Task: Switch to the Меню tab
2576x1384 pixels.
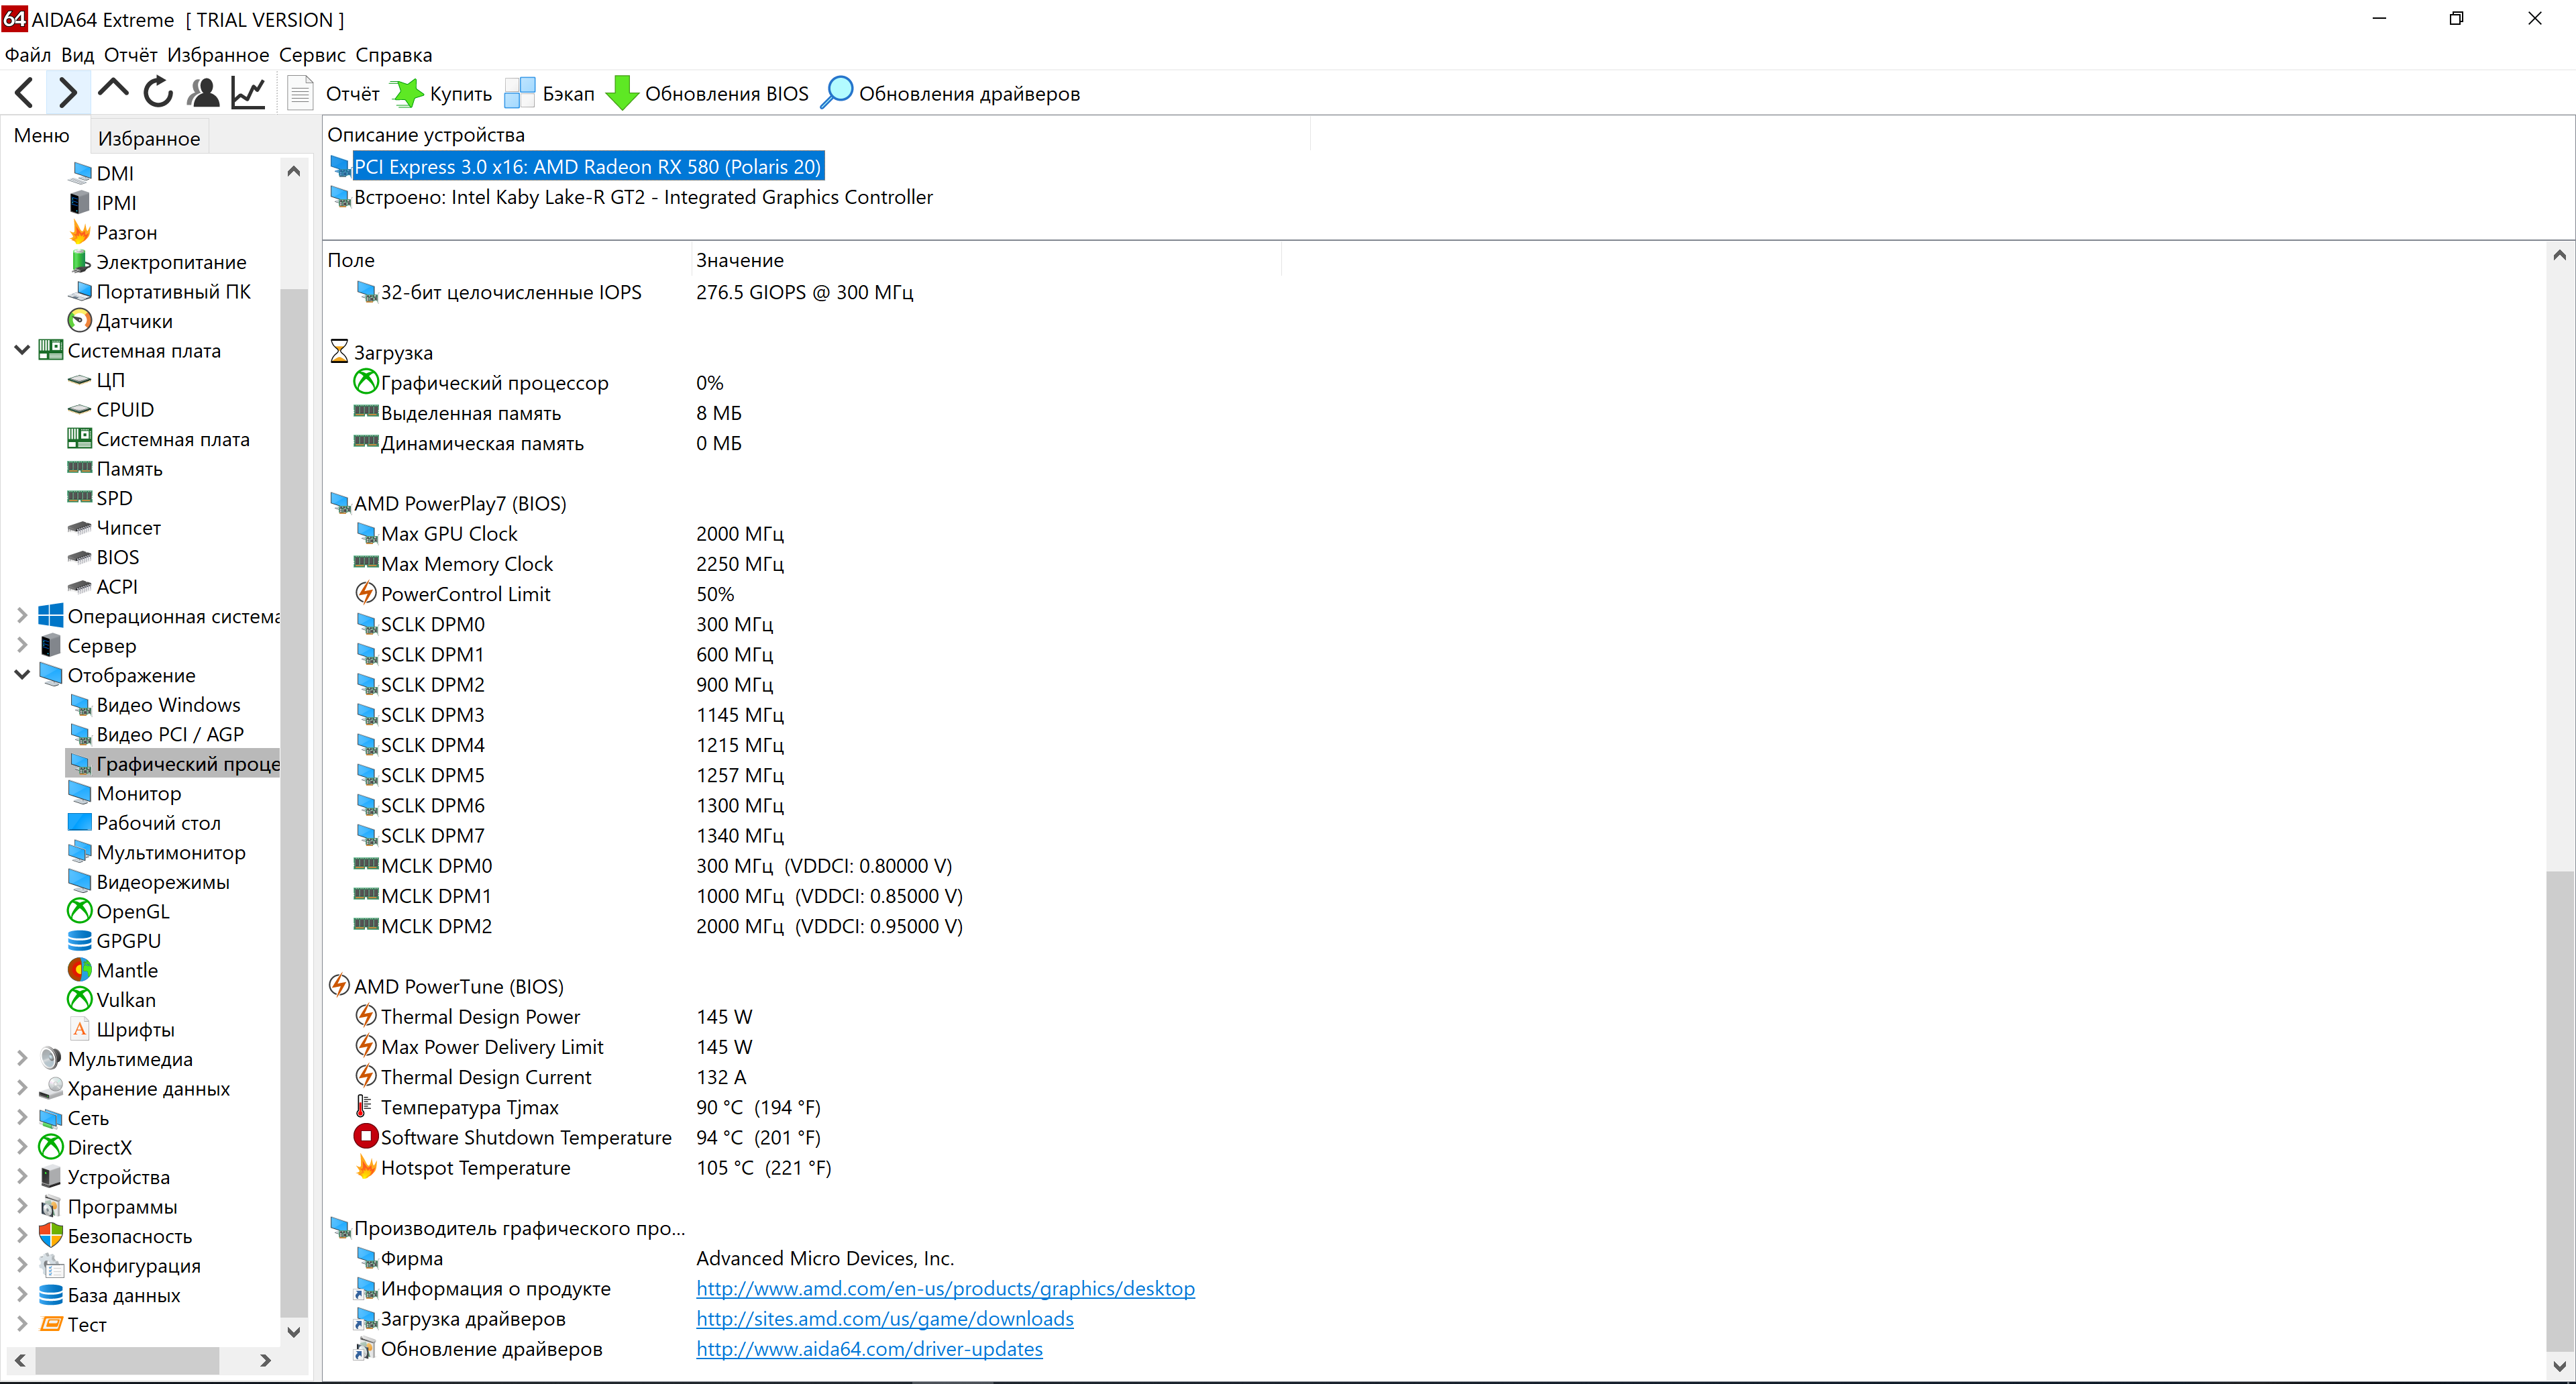Action: tap(42, 136)
